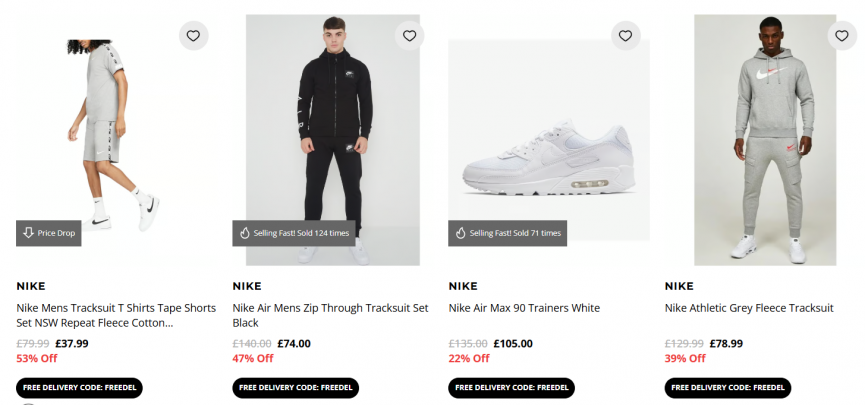Image resolution: width=865 pixels, height=405 pixels.
Task: Favorite the Nike Tape Shorts Set with heart icon
Action: pyautogui.click(x=193, y=36)
